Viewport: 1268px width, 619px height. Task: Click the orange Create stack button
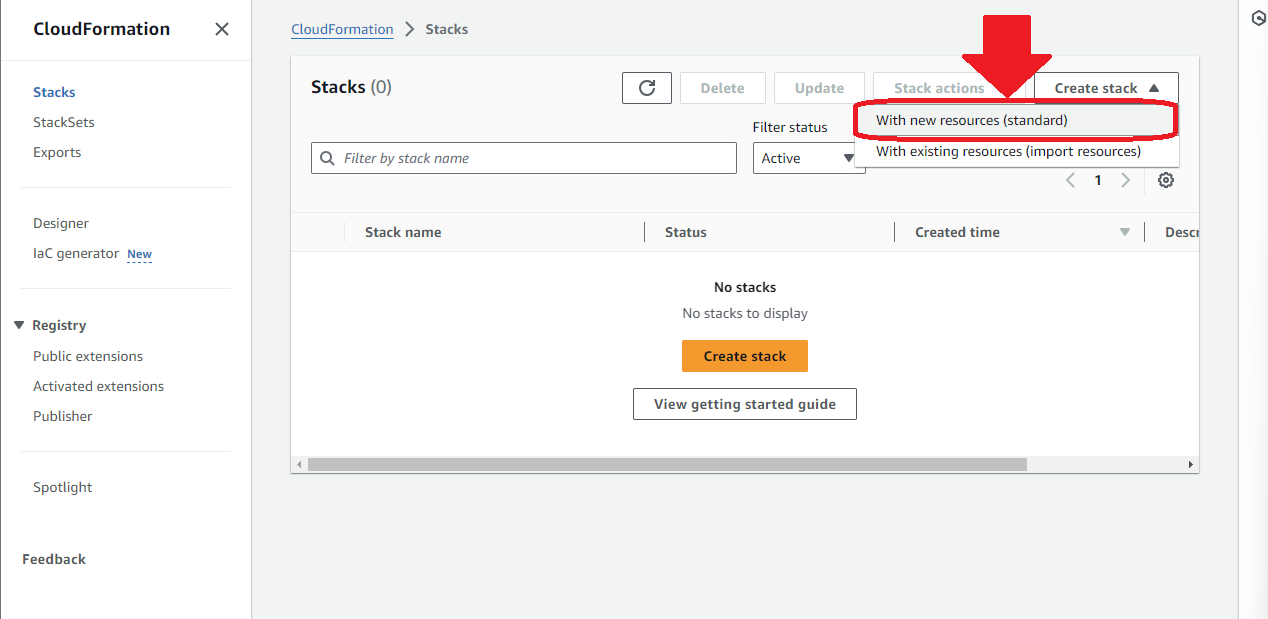coord(745,356)
